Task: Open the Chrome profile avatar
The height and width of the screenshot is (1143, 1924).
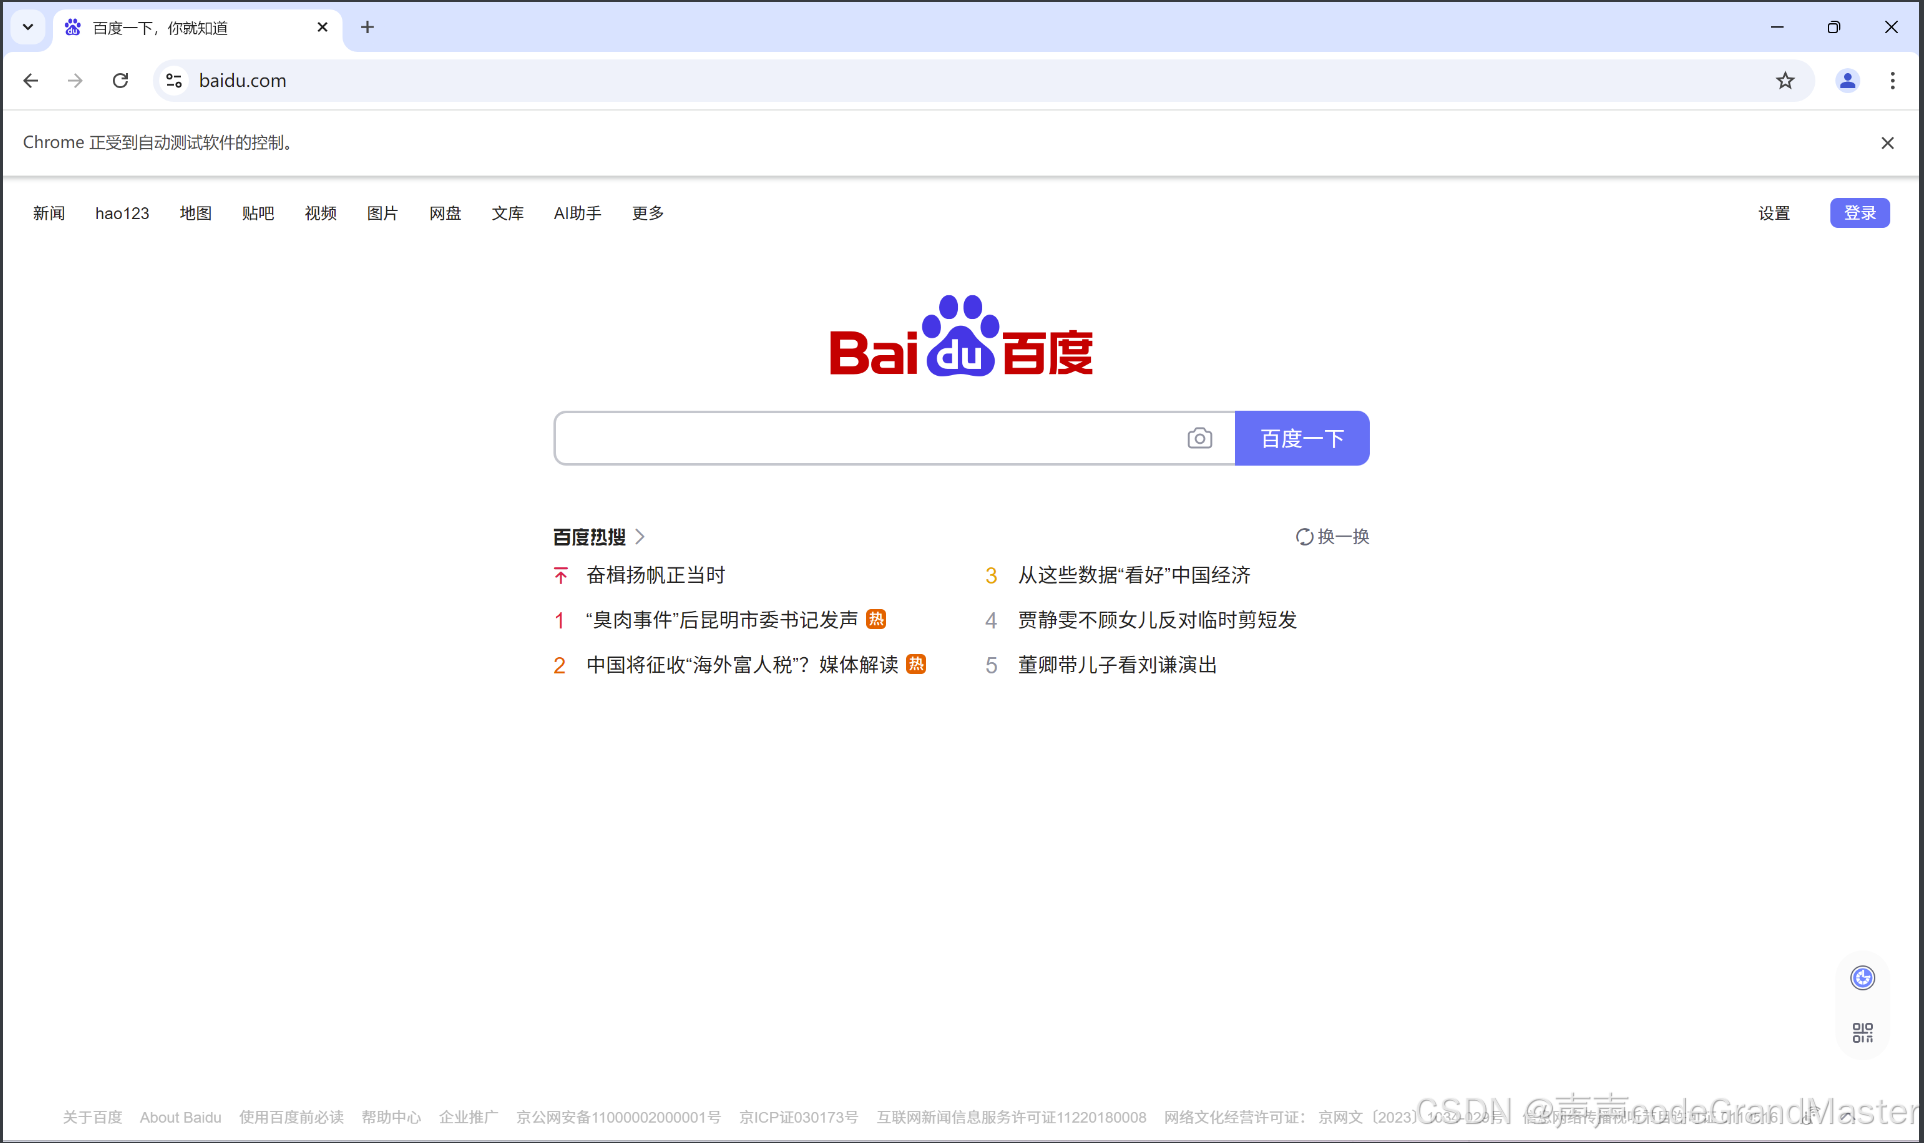Action: pos(1847,81)
